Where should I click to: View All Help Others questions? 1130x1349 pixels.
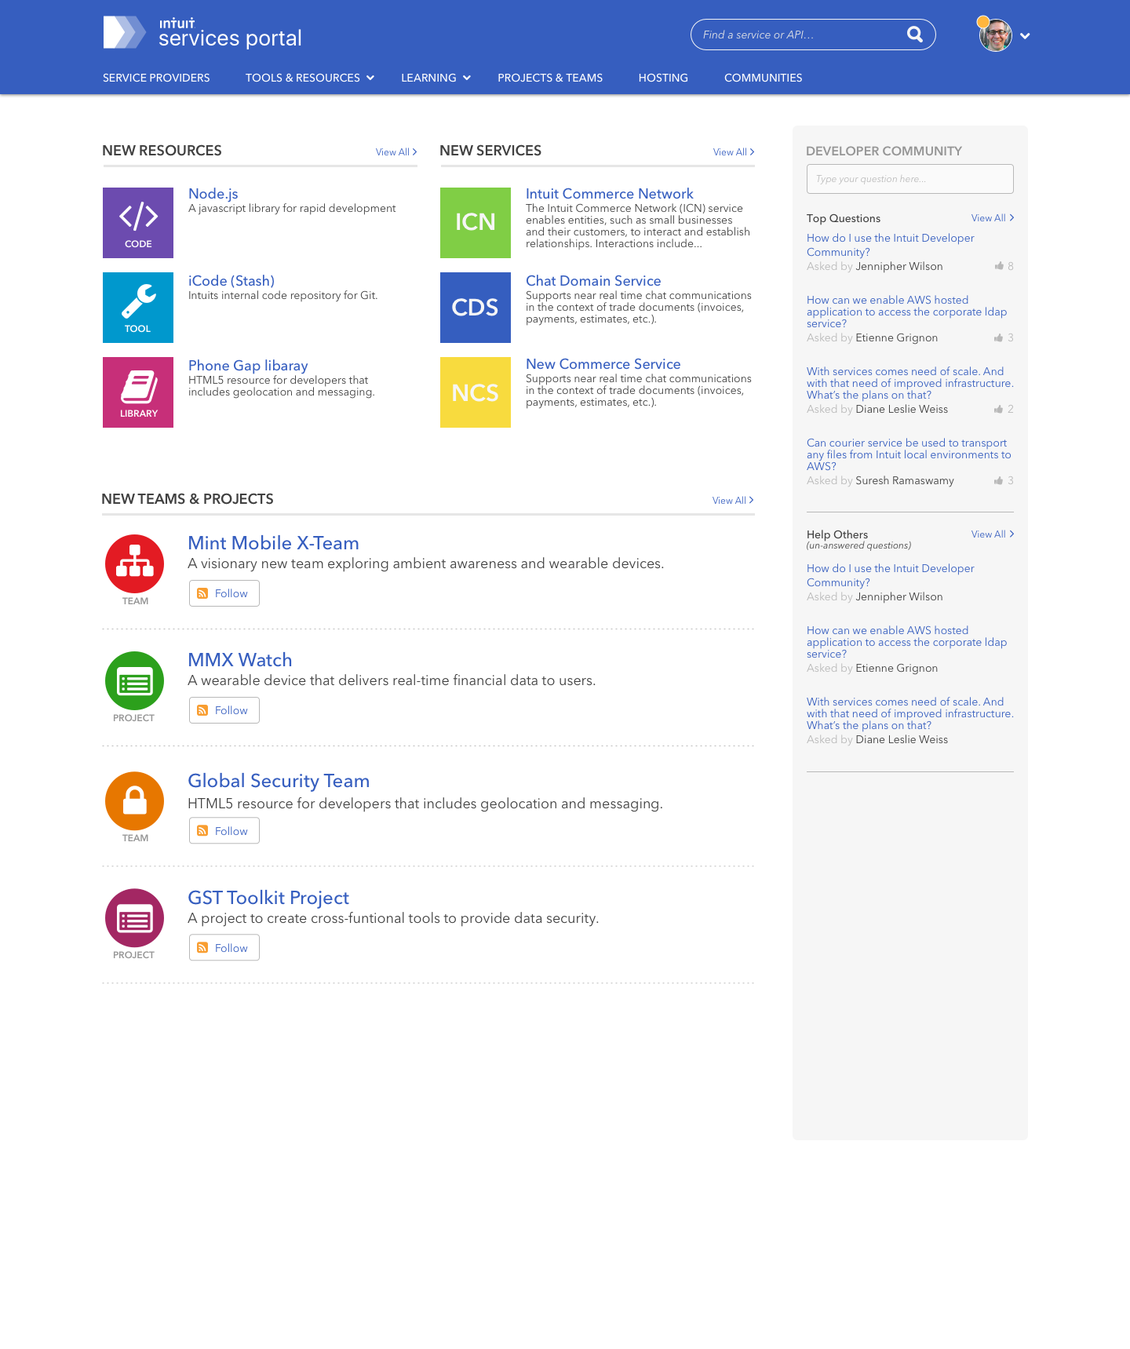tap(992, 534)
